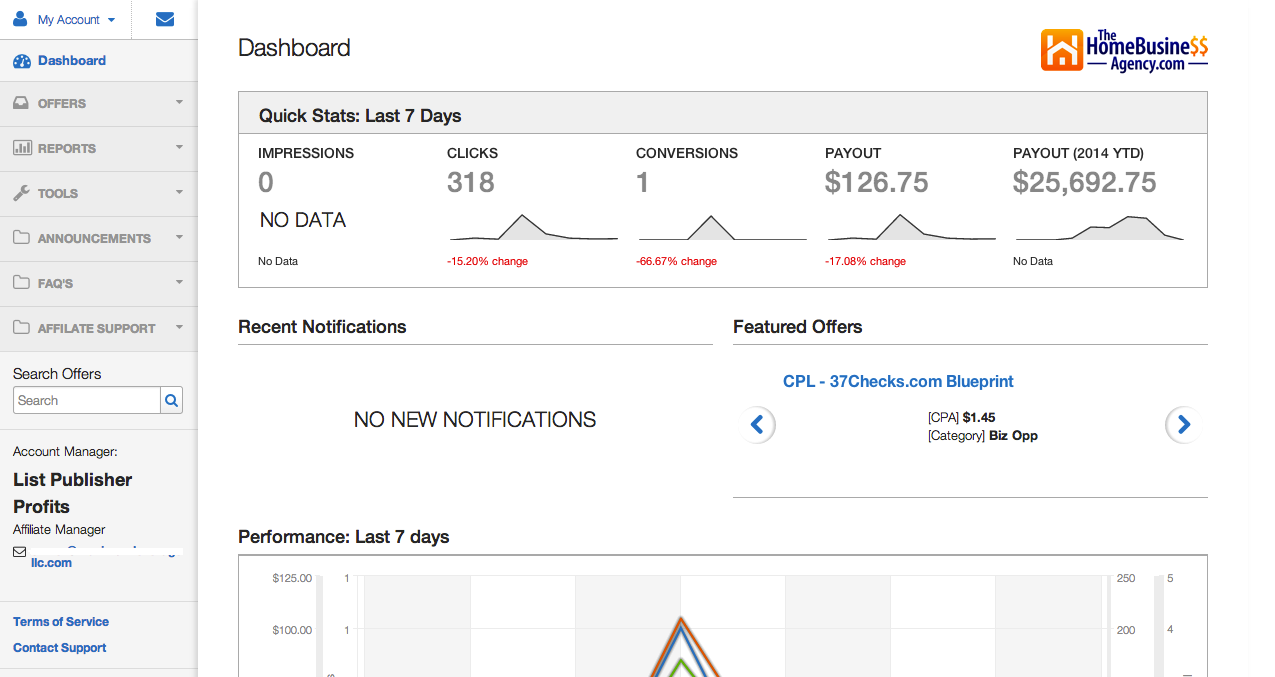Viewport: 1275px width, 677px height.
Task: Click the List Publisher Profits name
Action: (x=73, y=493)
